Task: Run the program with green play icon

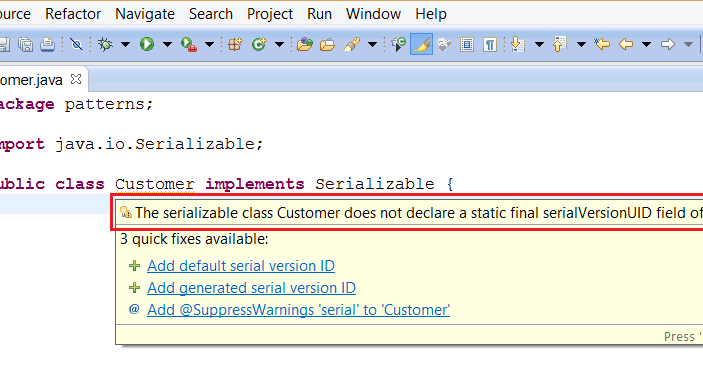Action: pos(147,44)
